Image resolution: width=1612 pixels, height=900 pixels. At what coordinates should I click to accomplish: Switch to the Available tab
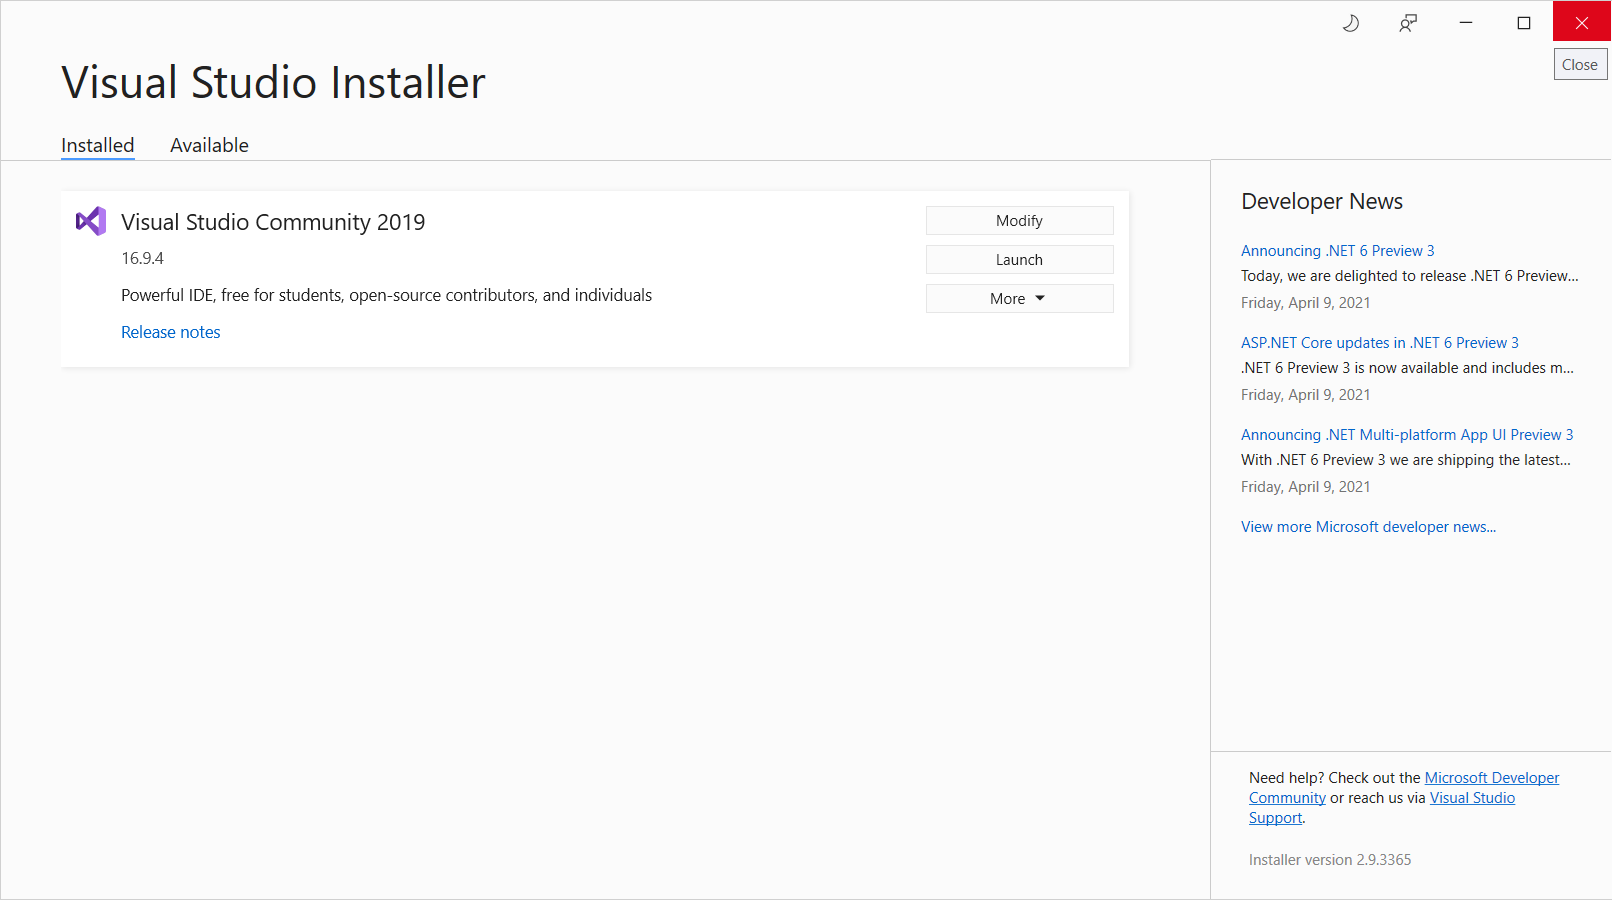pos(209,146)
